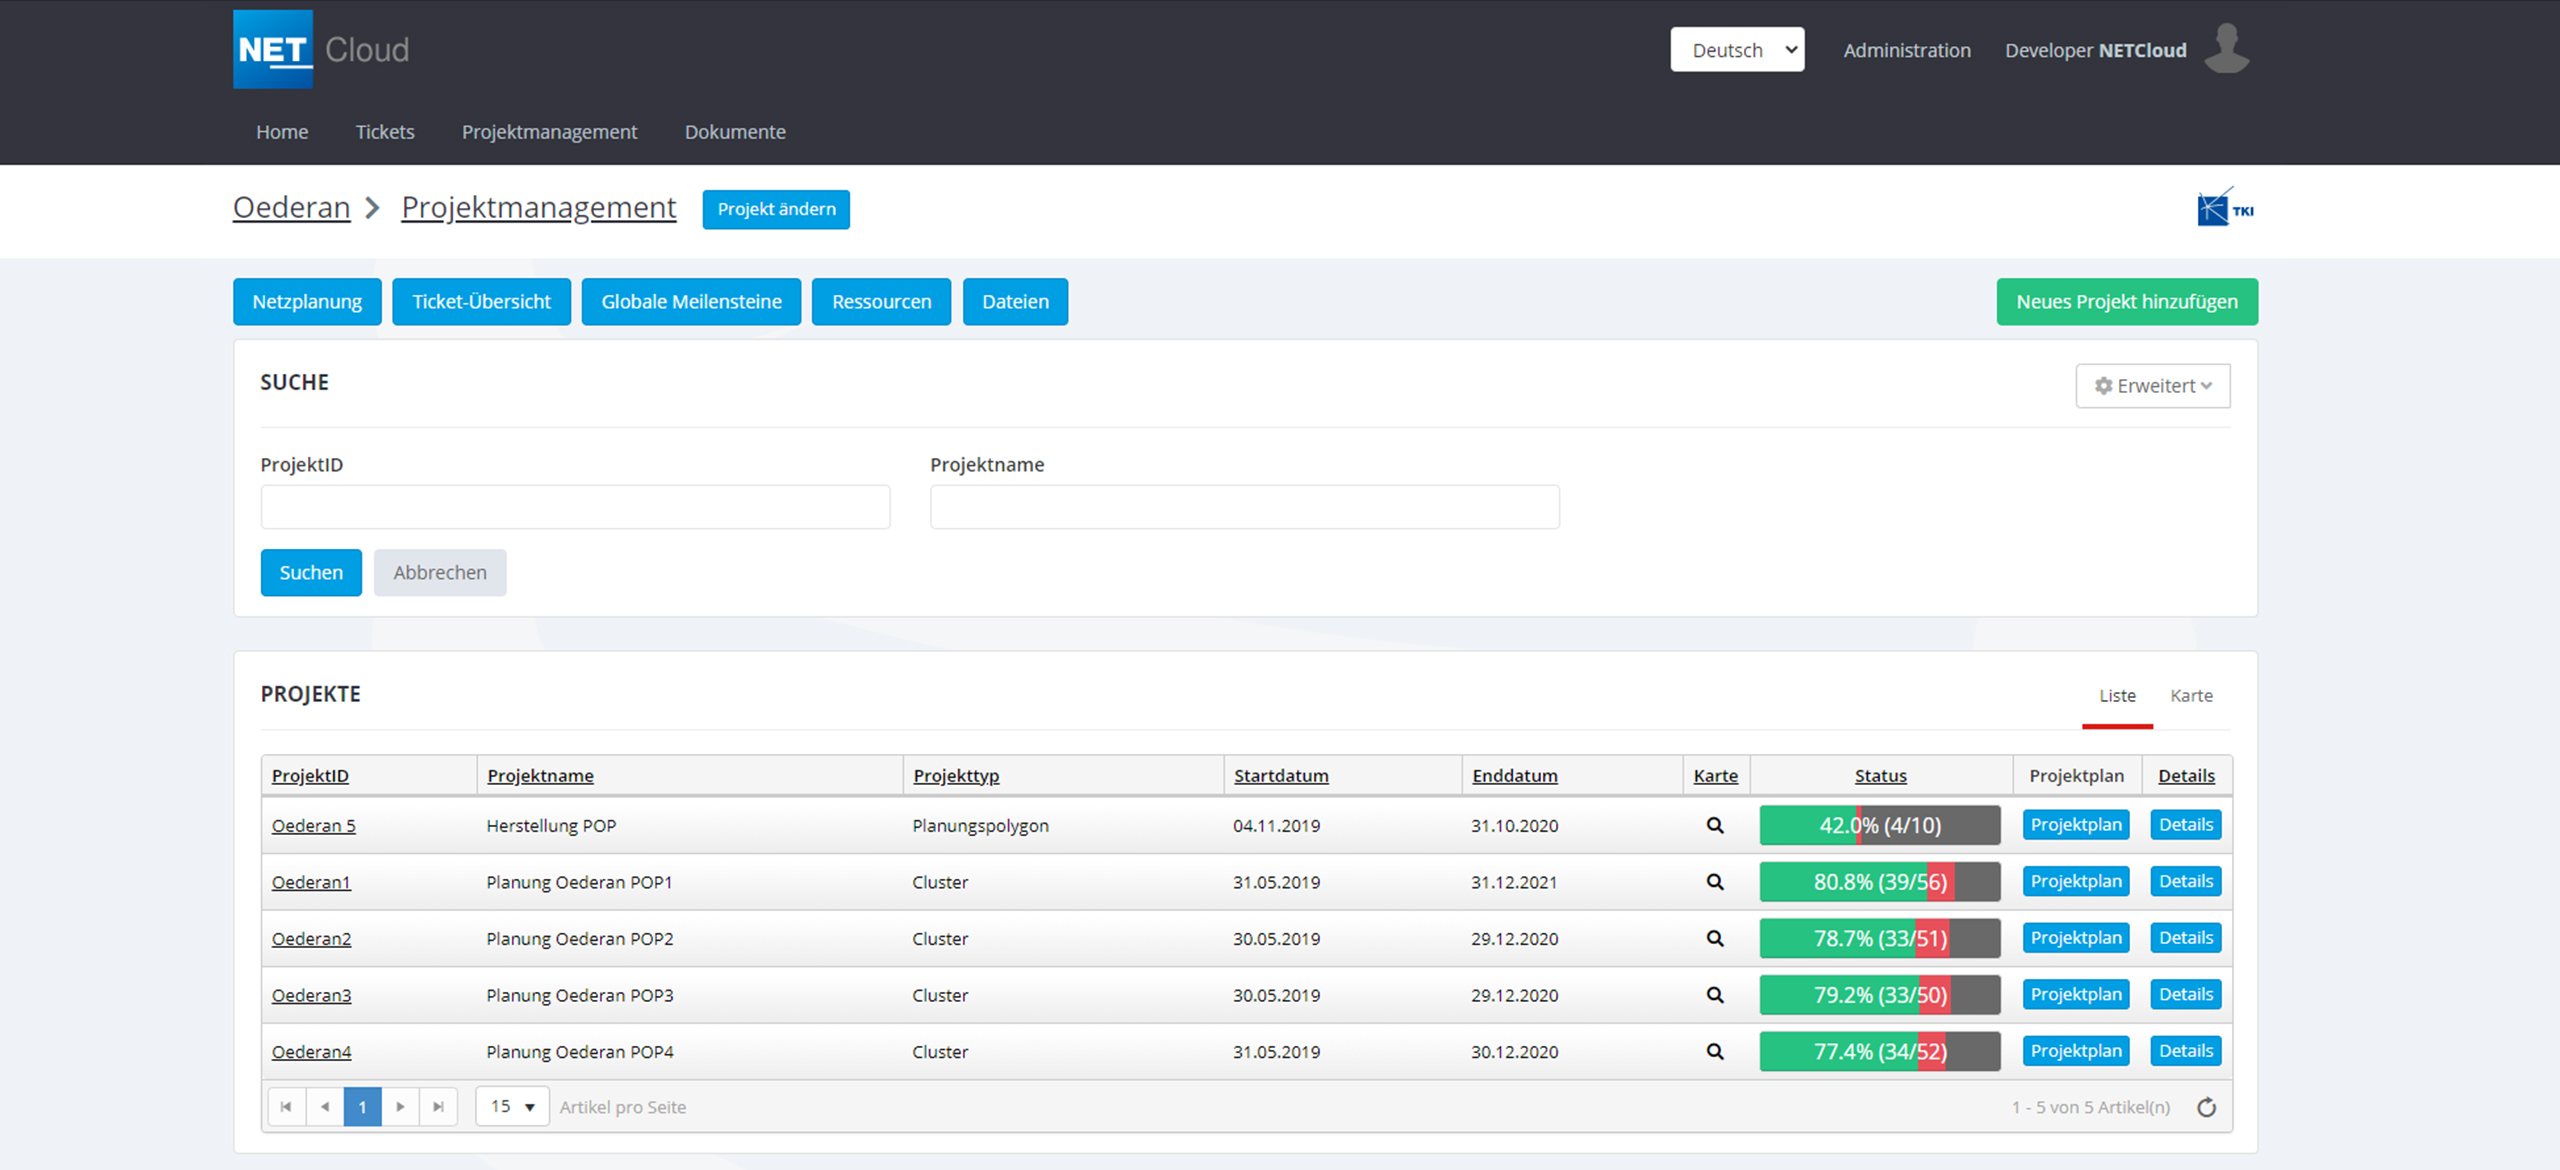The image size is (2560, 1170).
Task: Click the 42.0% progress bar for Herstellung POP
Action: tap(1879, 825)
